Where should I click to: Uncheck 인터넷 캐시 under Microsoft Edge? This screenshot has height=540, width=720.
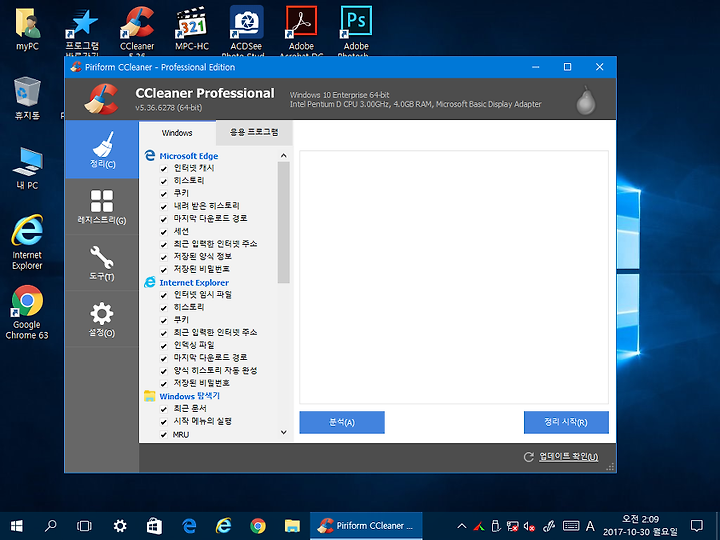coord(163,169)
